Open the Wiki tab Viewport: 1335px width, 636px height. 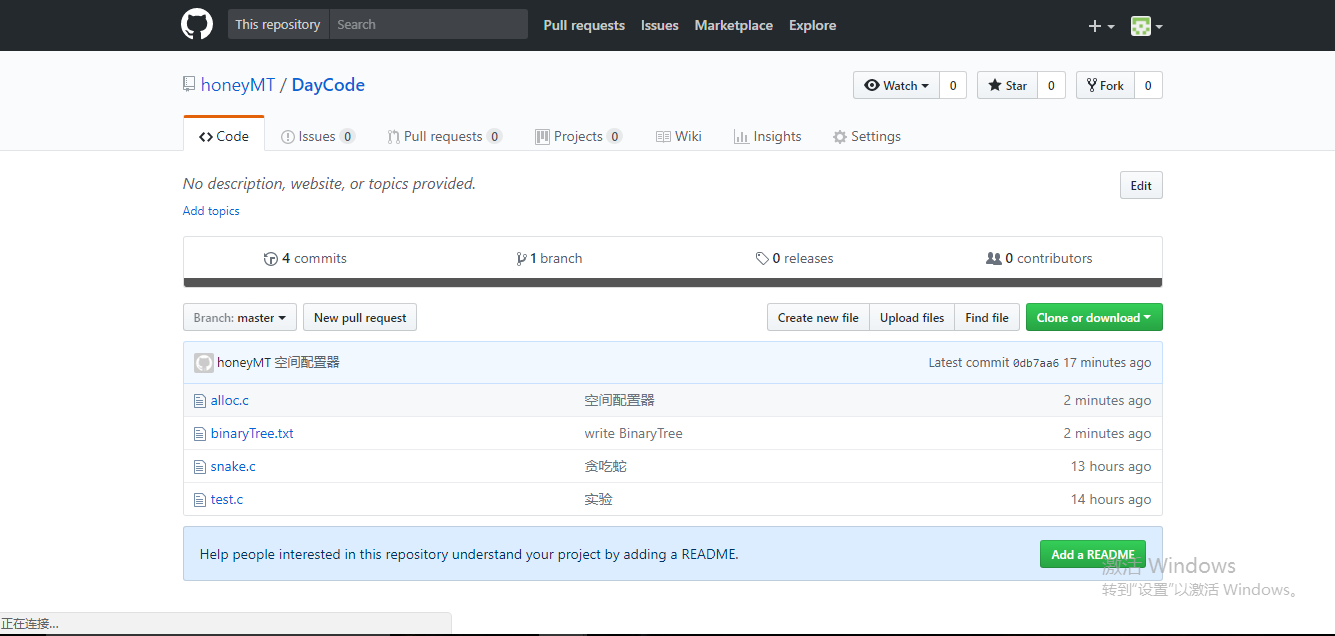point(679,137)
